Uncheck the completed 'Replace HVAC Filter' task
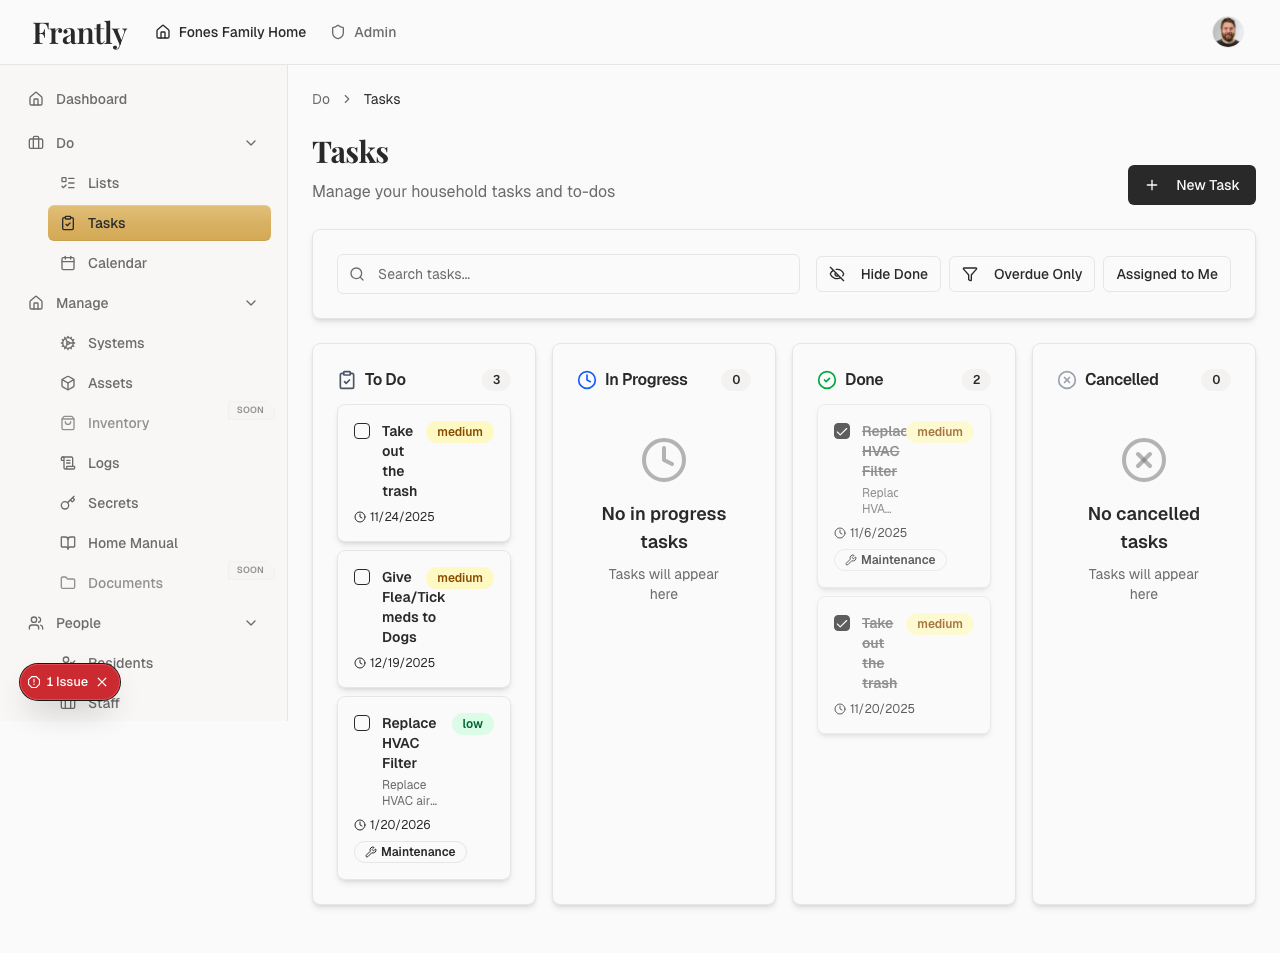The width and height of the screenshot is (1280, 953). click(842, 431)
